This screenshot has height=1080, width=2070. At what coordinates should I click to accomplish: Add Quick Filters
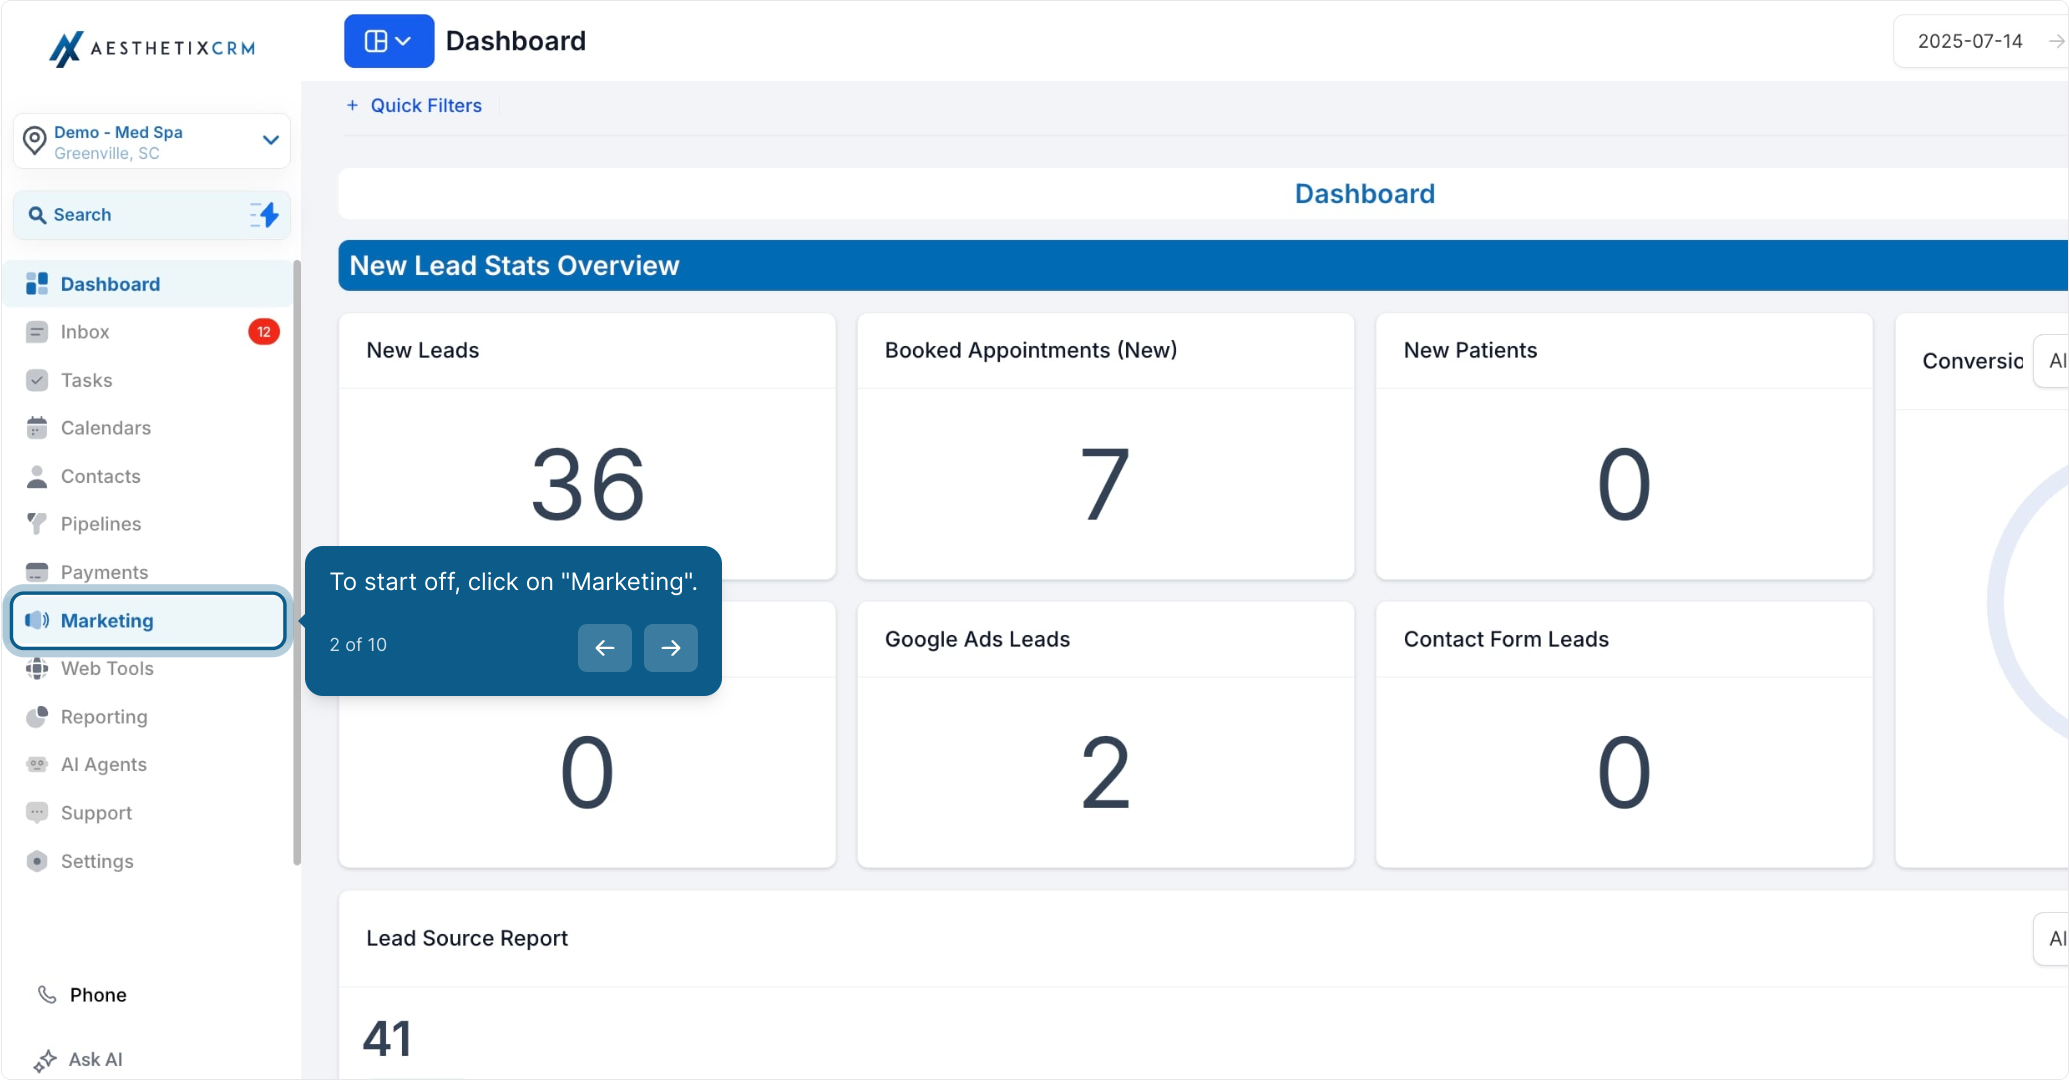coord(414,106)
